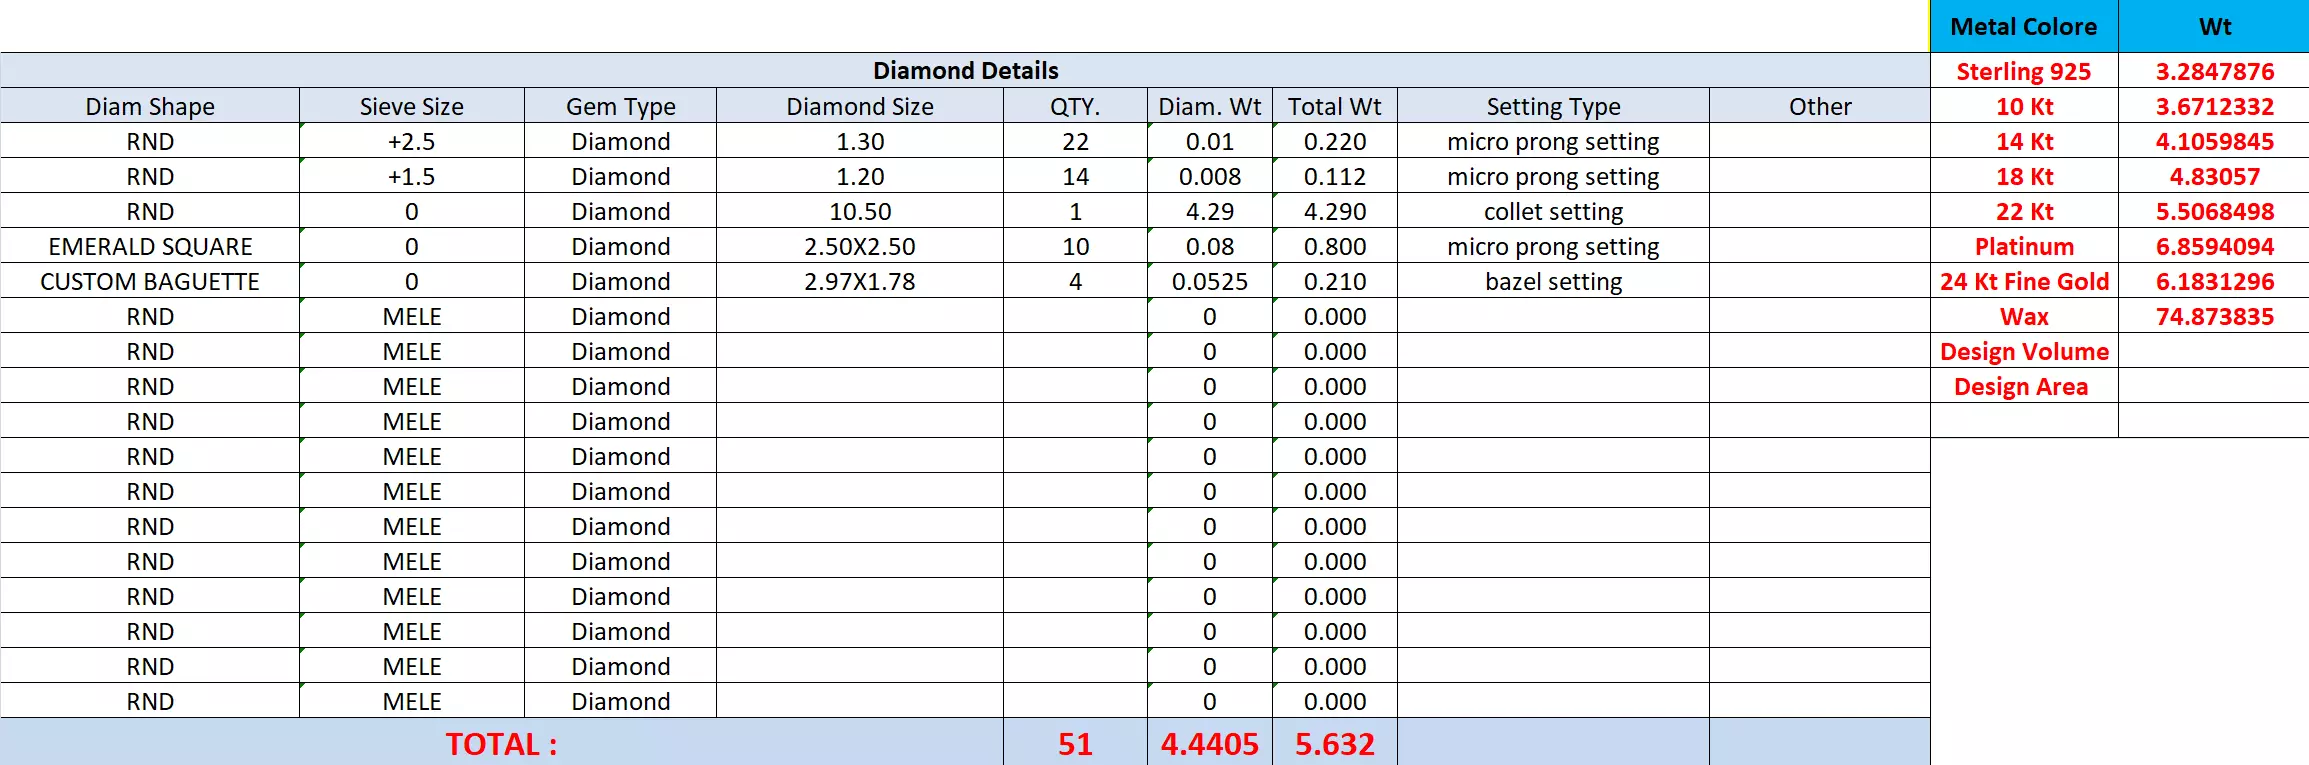
Task: Select total weight cell 0.800
Action: click(x=1335, y=246)
